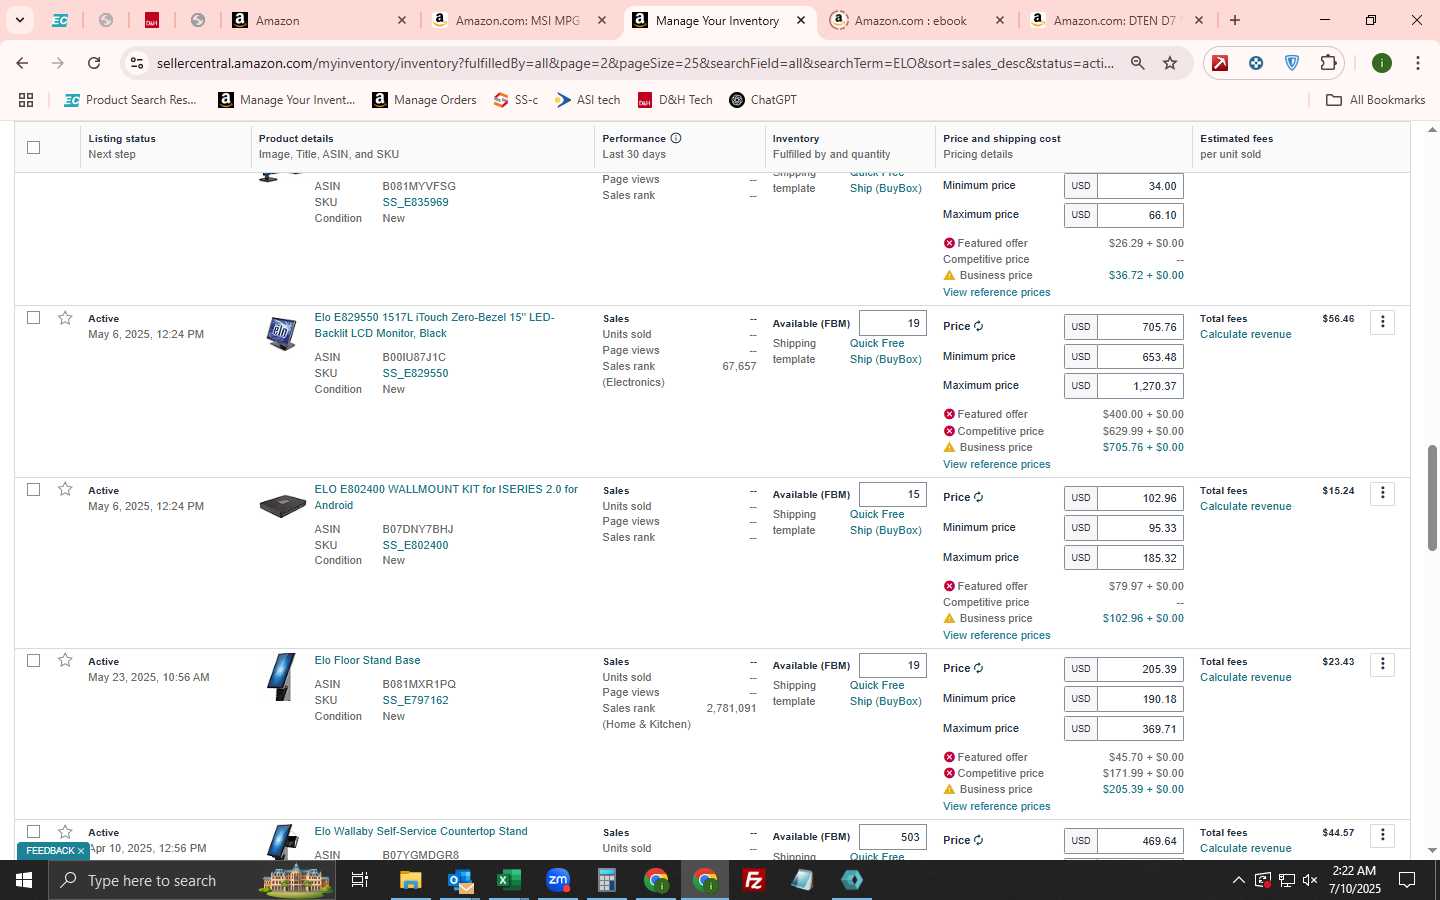The image size is (1440, 900).
Task: Open the Elo Wallaby Self-Service Countertop Stand link
Action: pos(421,831)
